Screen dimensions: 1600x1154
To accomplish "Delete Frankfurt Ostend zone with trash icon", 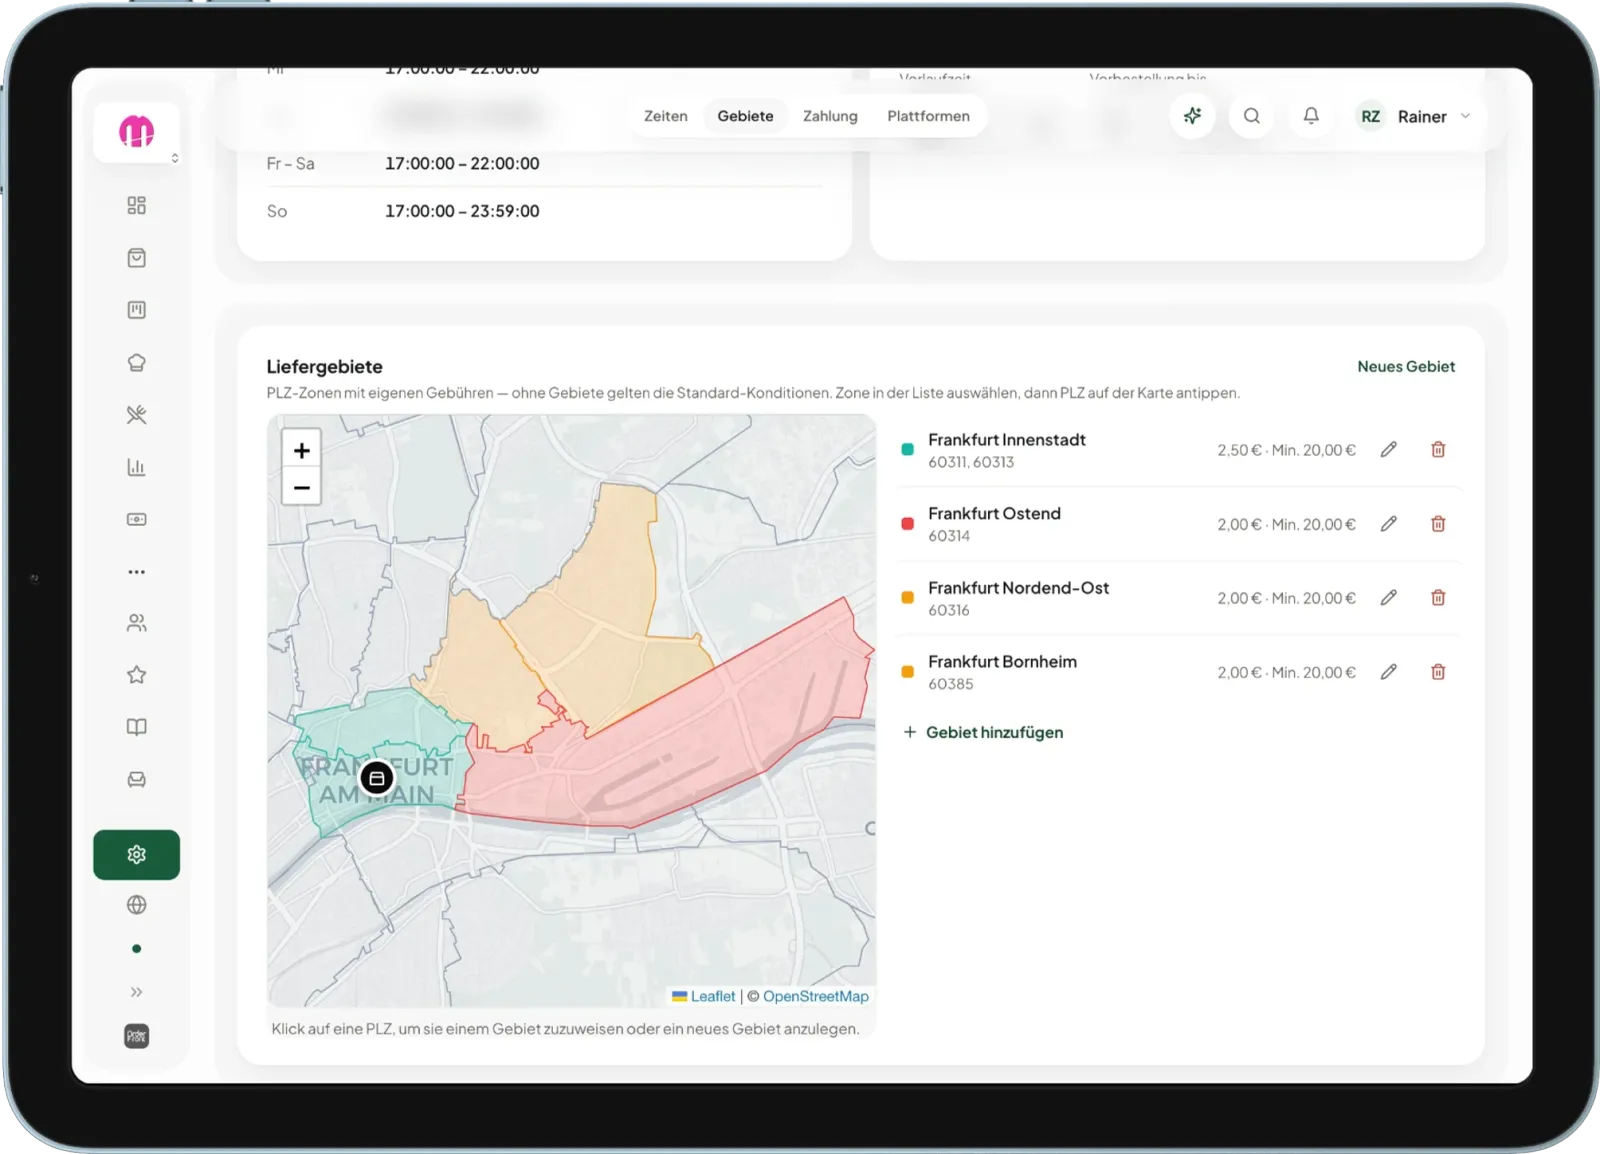I will [x=1438, y=524].
